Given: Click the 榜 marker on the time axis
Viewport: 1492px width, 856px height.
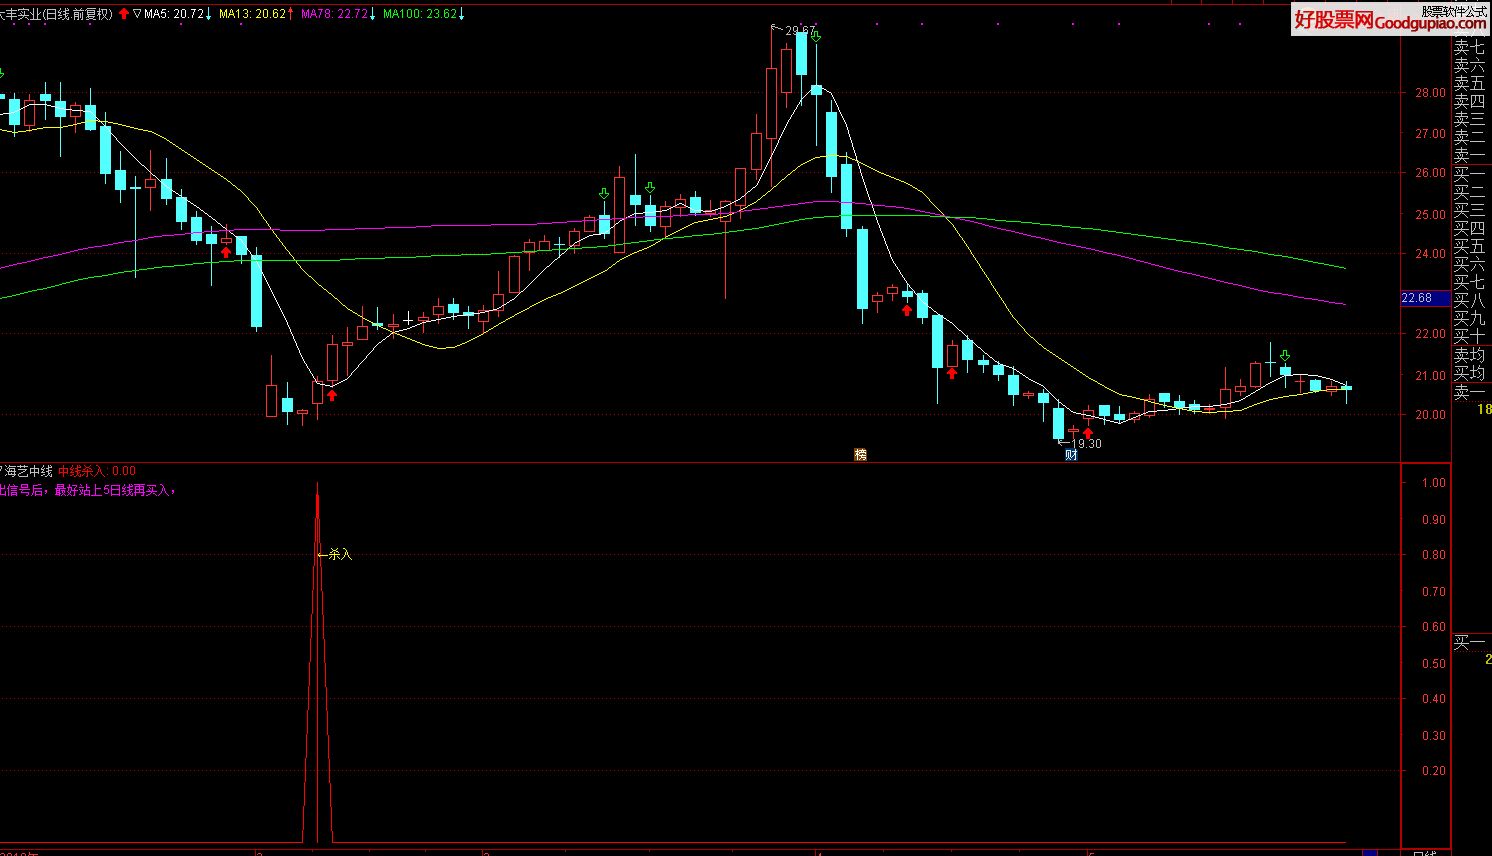Looking at the screenshot, I should 860,455.
